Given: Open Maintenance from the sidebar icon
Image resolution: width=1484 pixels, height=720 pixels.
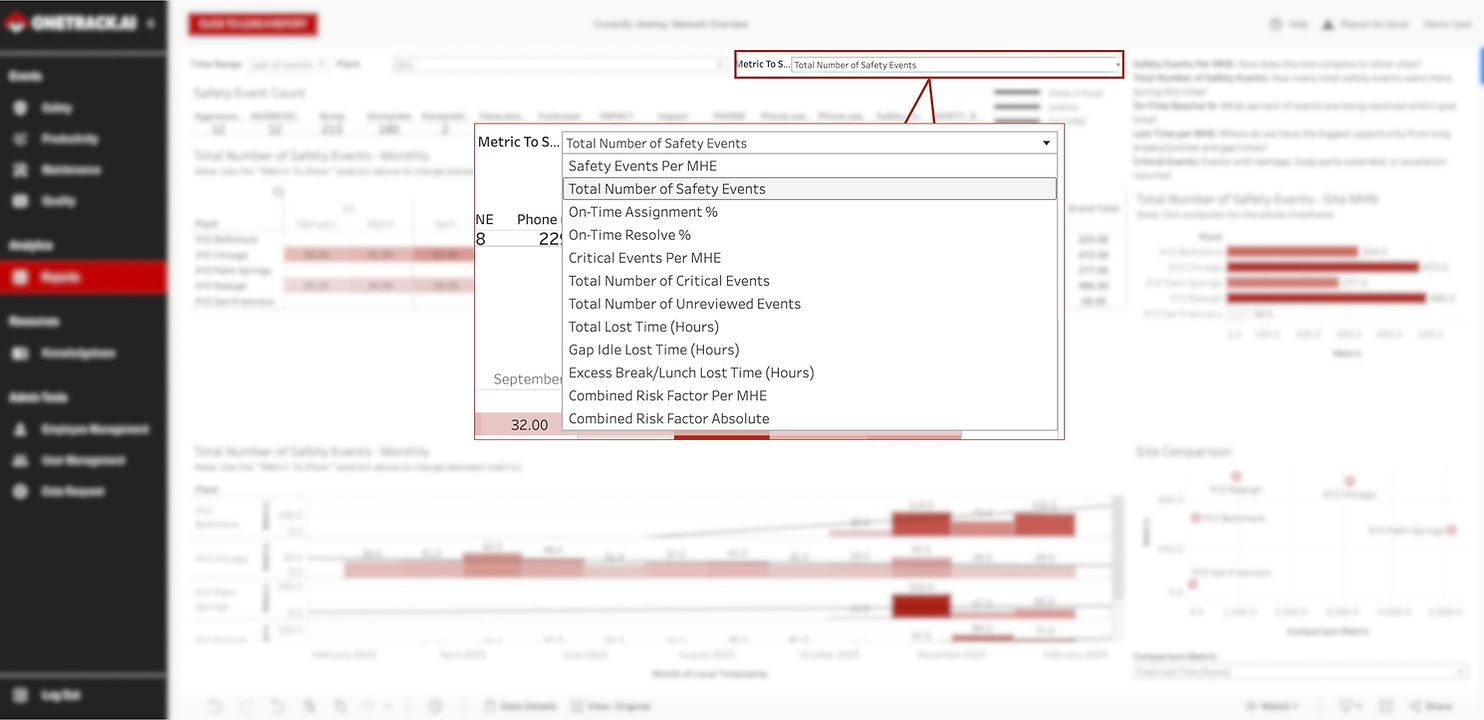Looking at the screenshot, I should pyautogui.click(x=20, y=170).
